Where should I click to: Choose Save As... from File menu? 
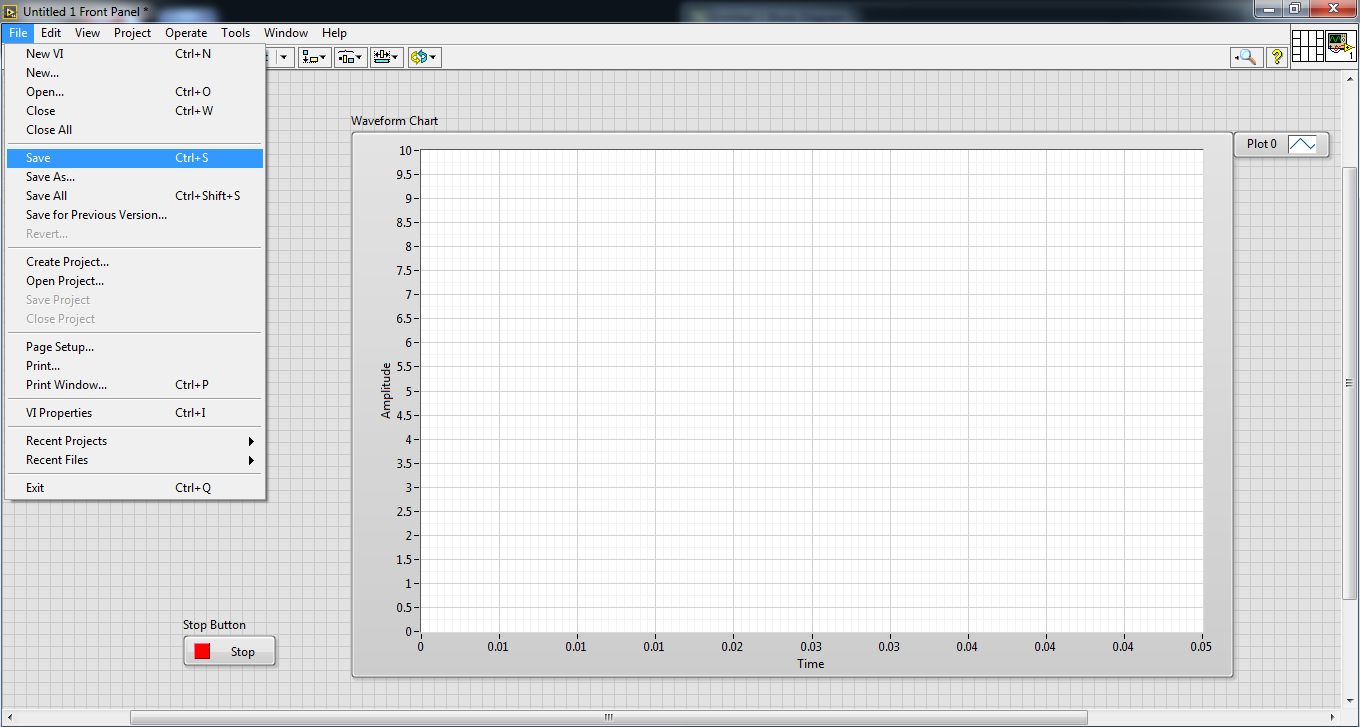(x=135, y=177)
